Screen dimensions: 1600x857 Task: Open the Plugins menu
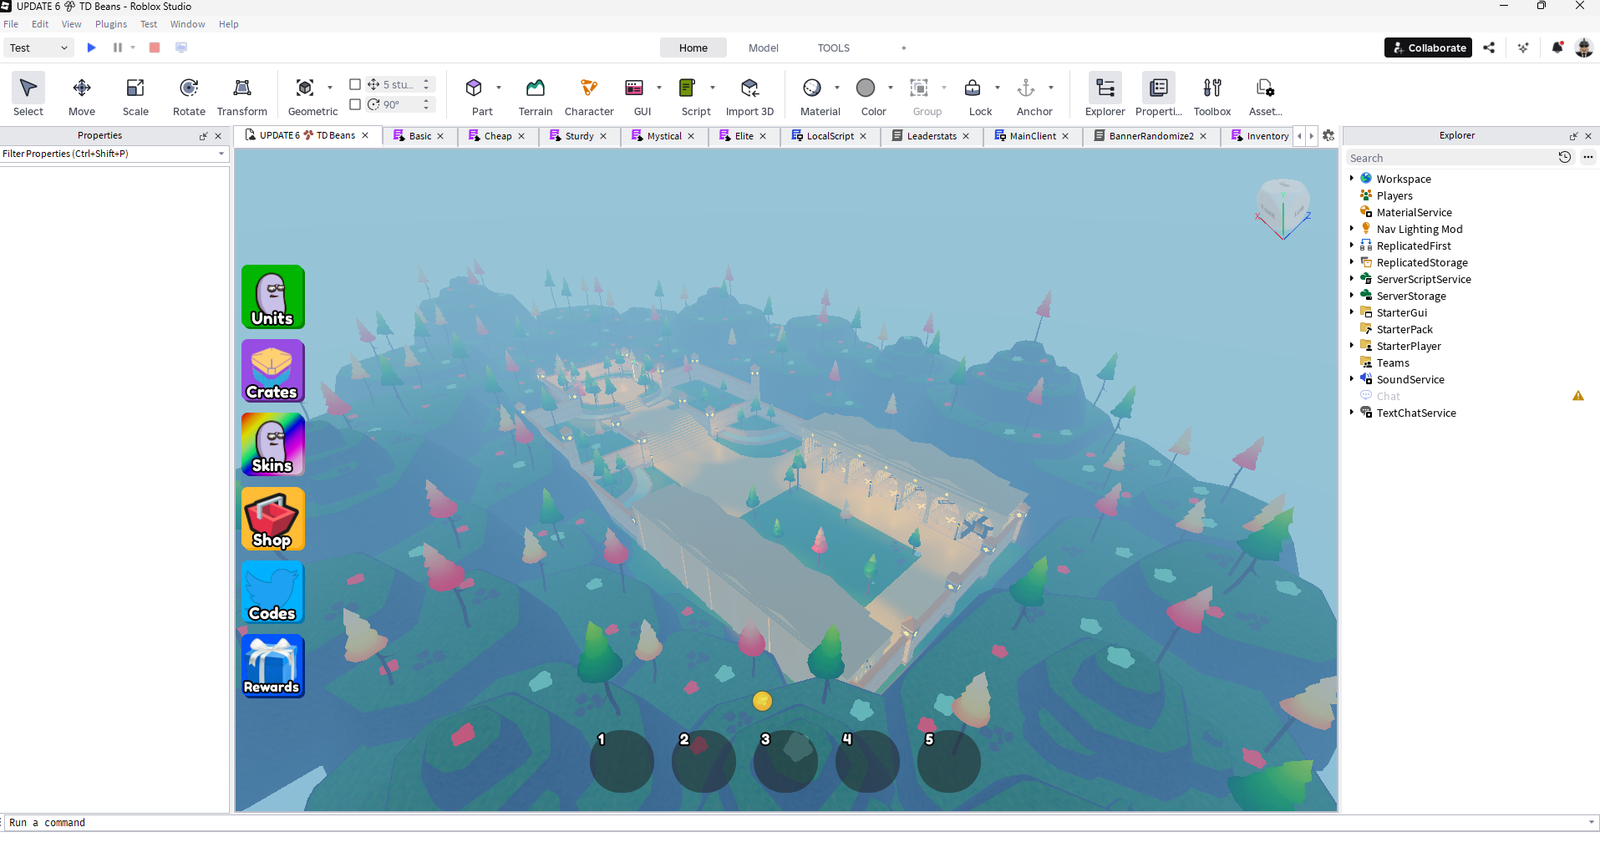point(111,24)
